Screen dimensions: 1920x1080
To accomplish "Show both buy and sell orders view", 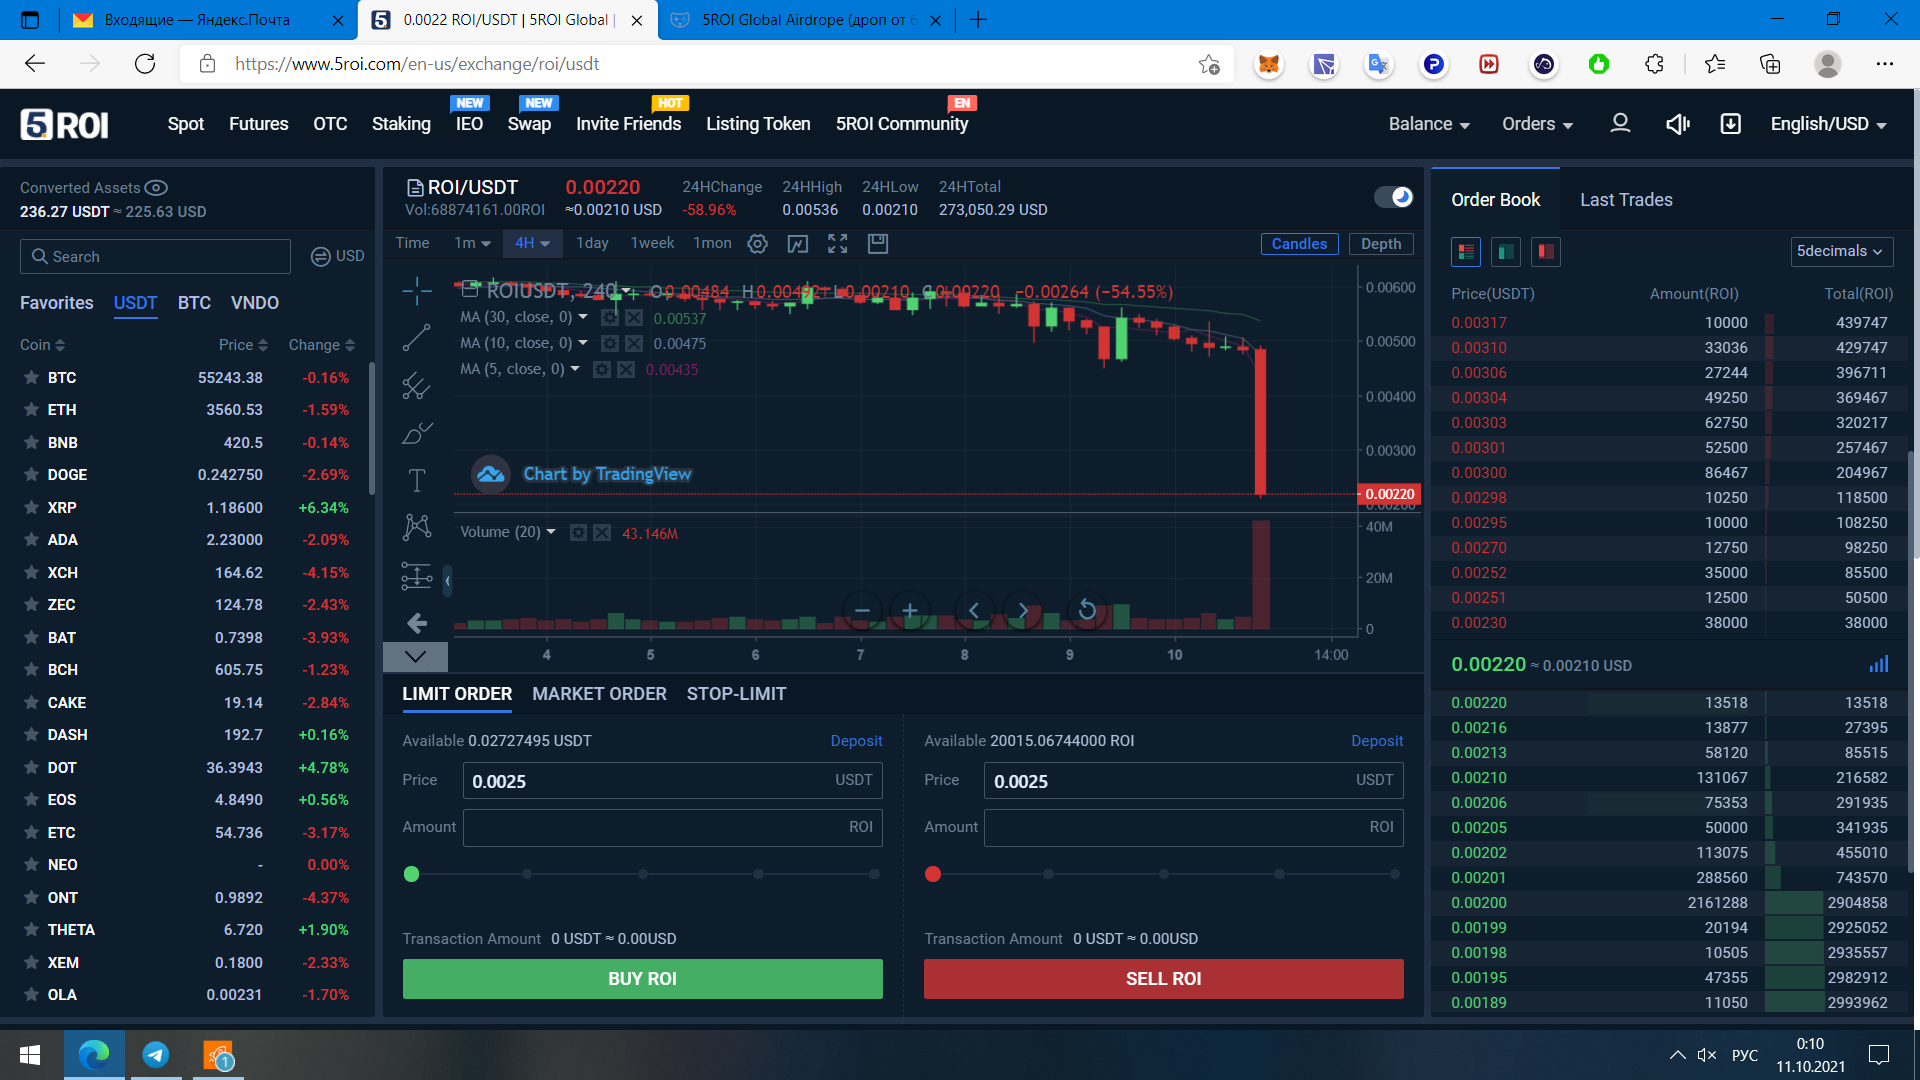I will coord(1466,252).
